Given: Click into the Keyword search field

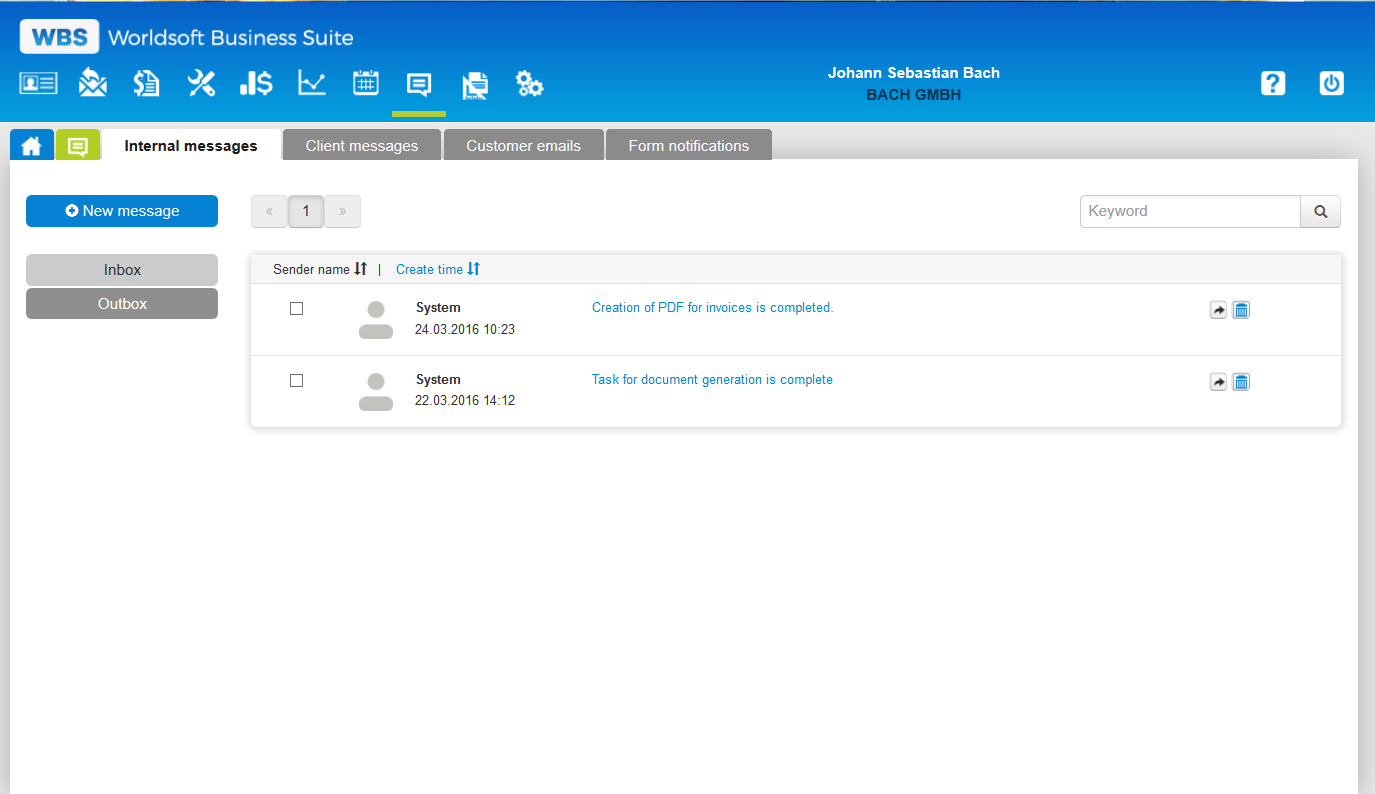Looking at the screenshot, I should tap(1190, 211).
